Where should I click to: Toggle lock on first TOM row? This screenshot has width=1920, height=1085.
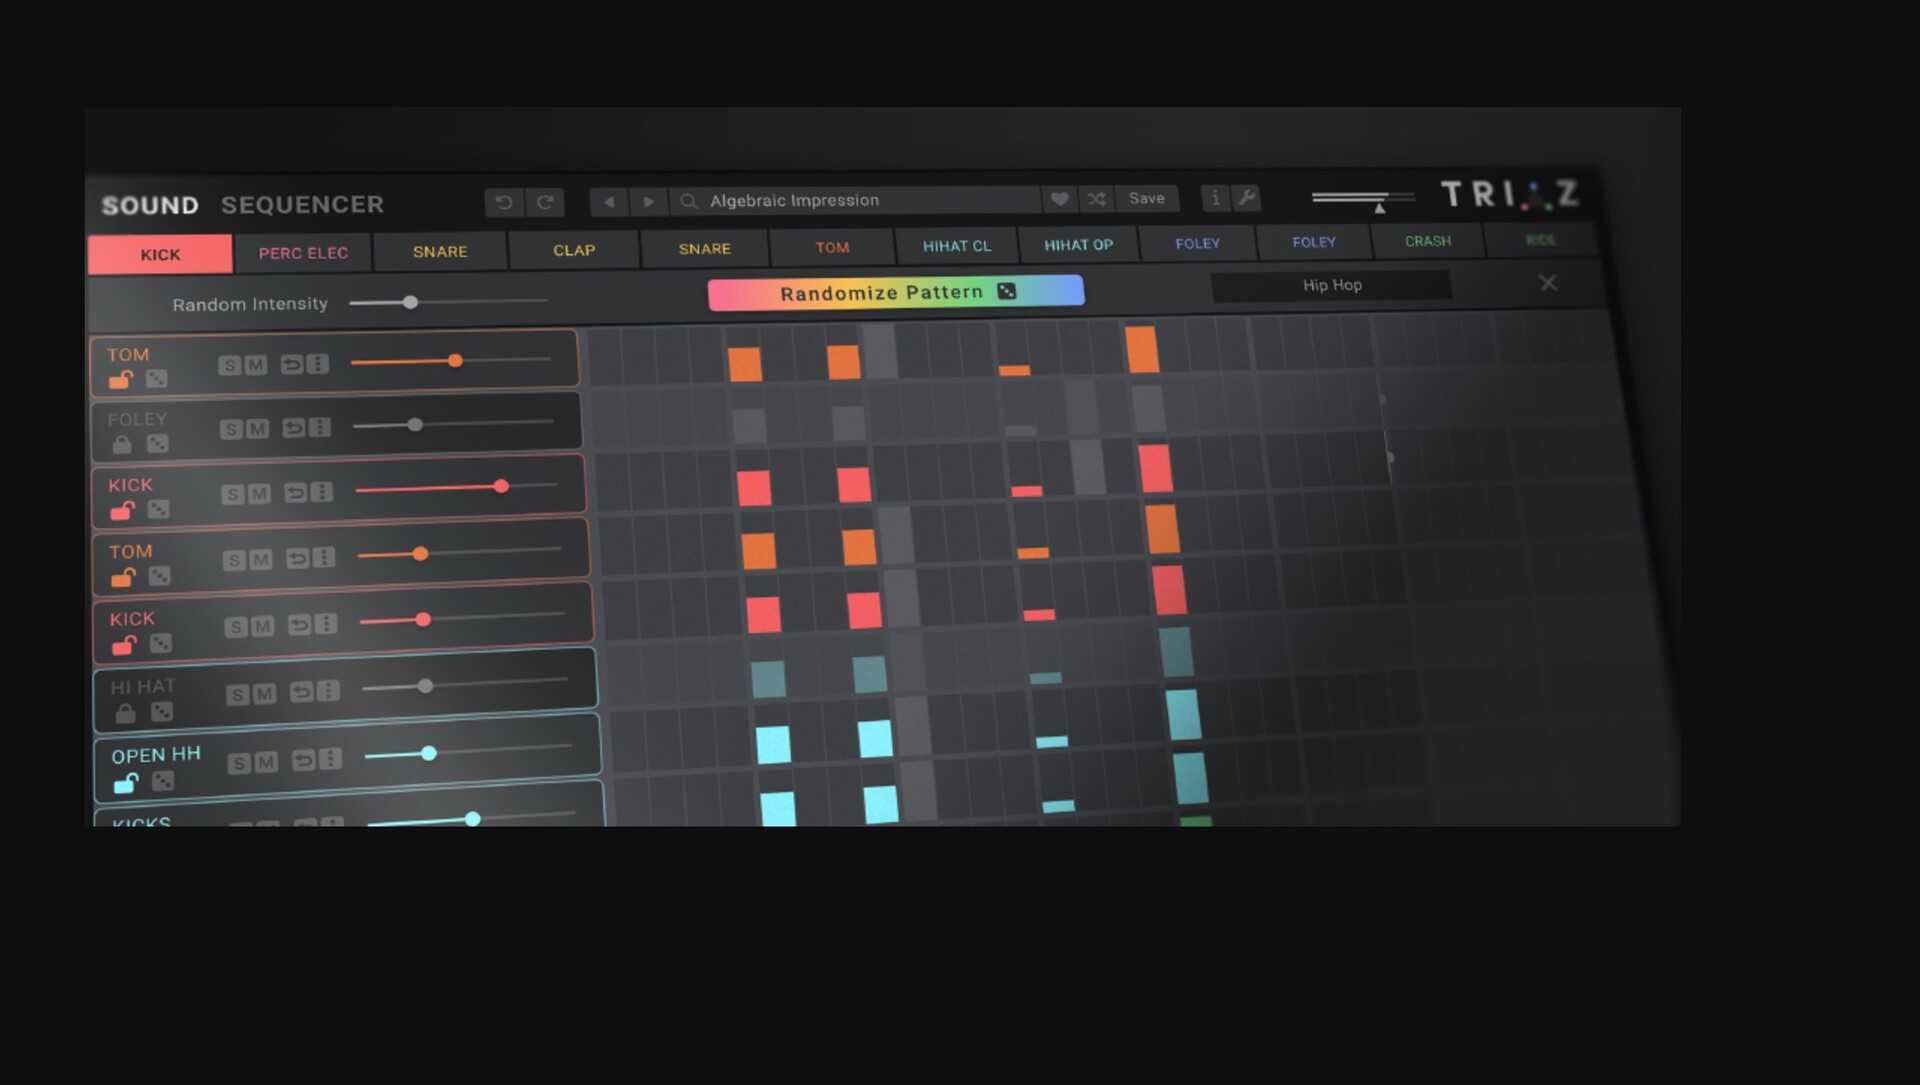coord(121,379)
